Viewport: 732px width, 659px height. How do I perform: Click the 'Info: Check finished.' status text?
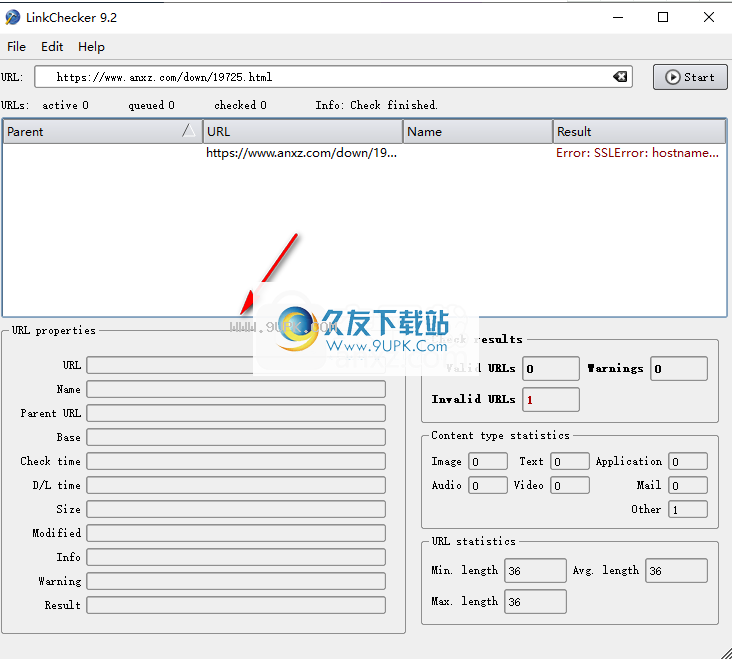coord(376,105)
